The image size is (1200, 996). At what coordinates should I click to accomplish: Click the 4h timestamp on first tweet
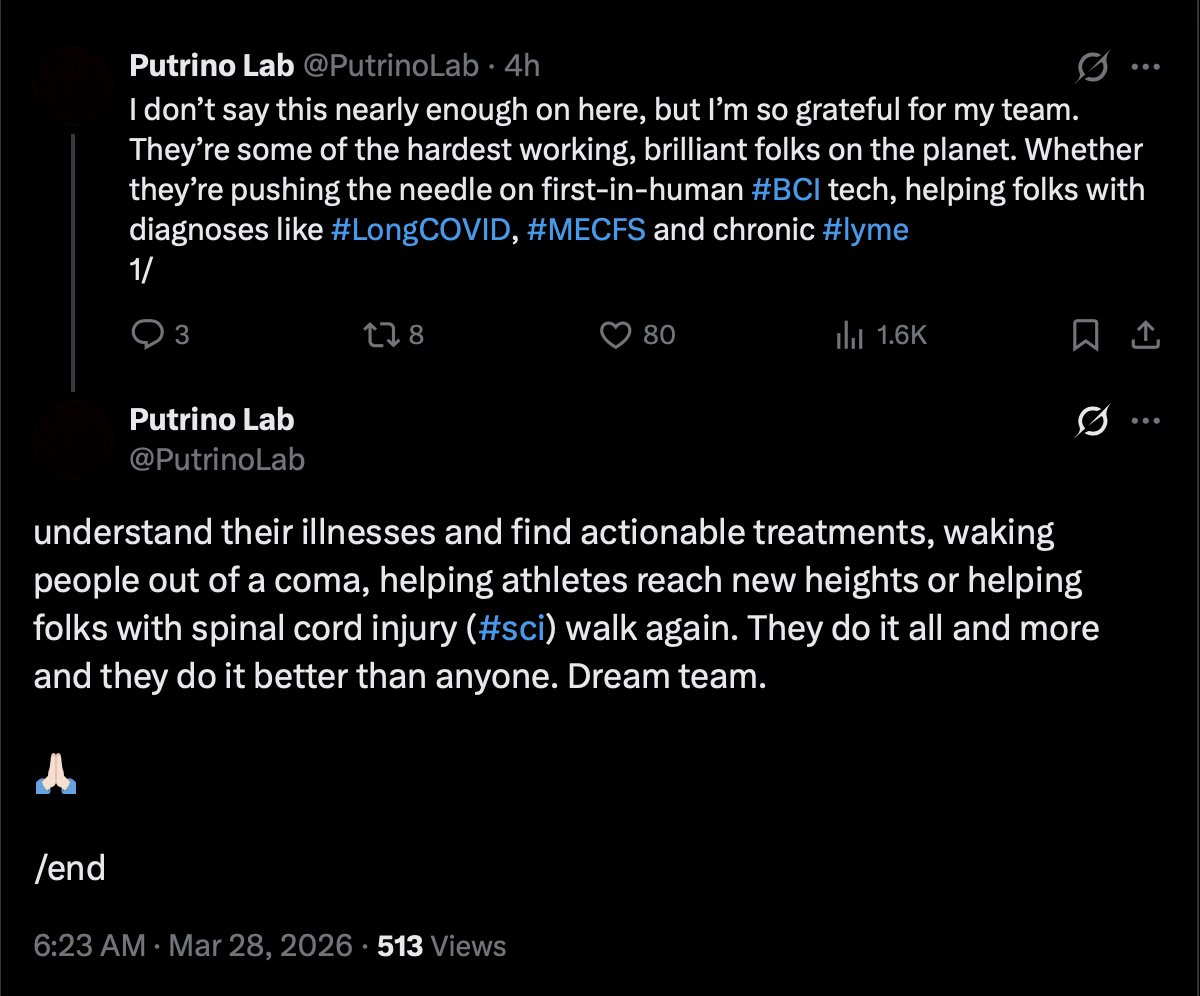pyautogui.click(x=522, y=66)
